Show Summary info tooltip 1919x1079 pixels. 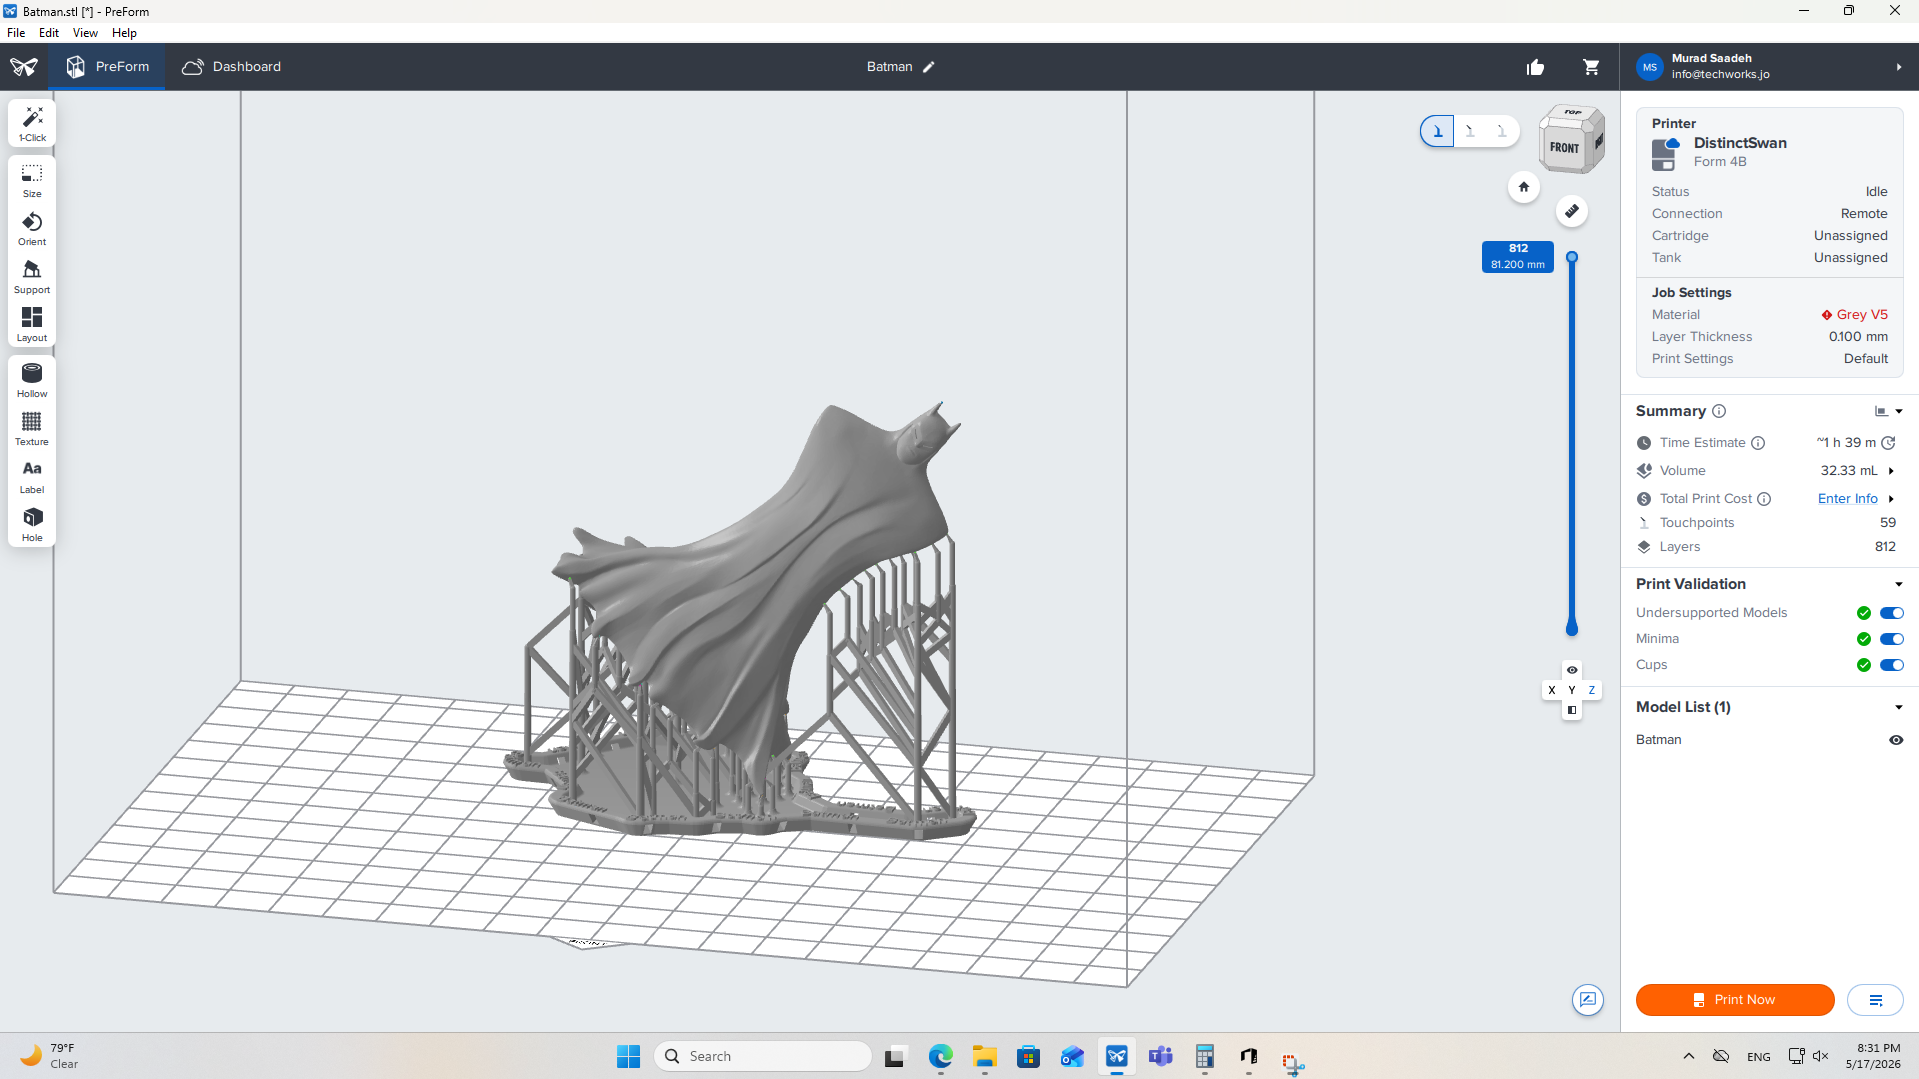[1719, 411]
